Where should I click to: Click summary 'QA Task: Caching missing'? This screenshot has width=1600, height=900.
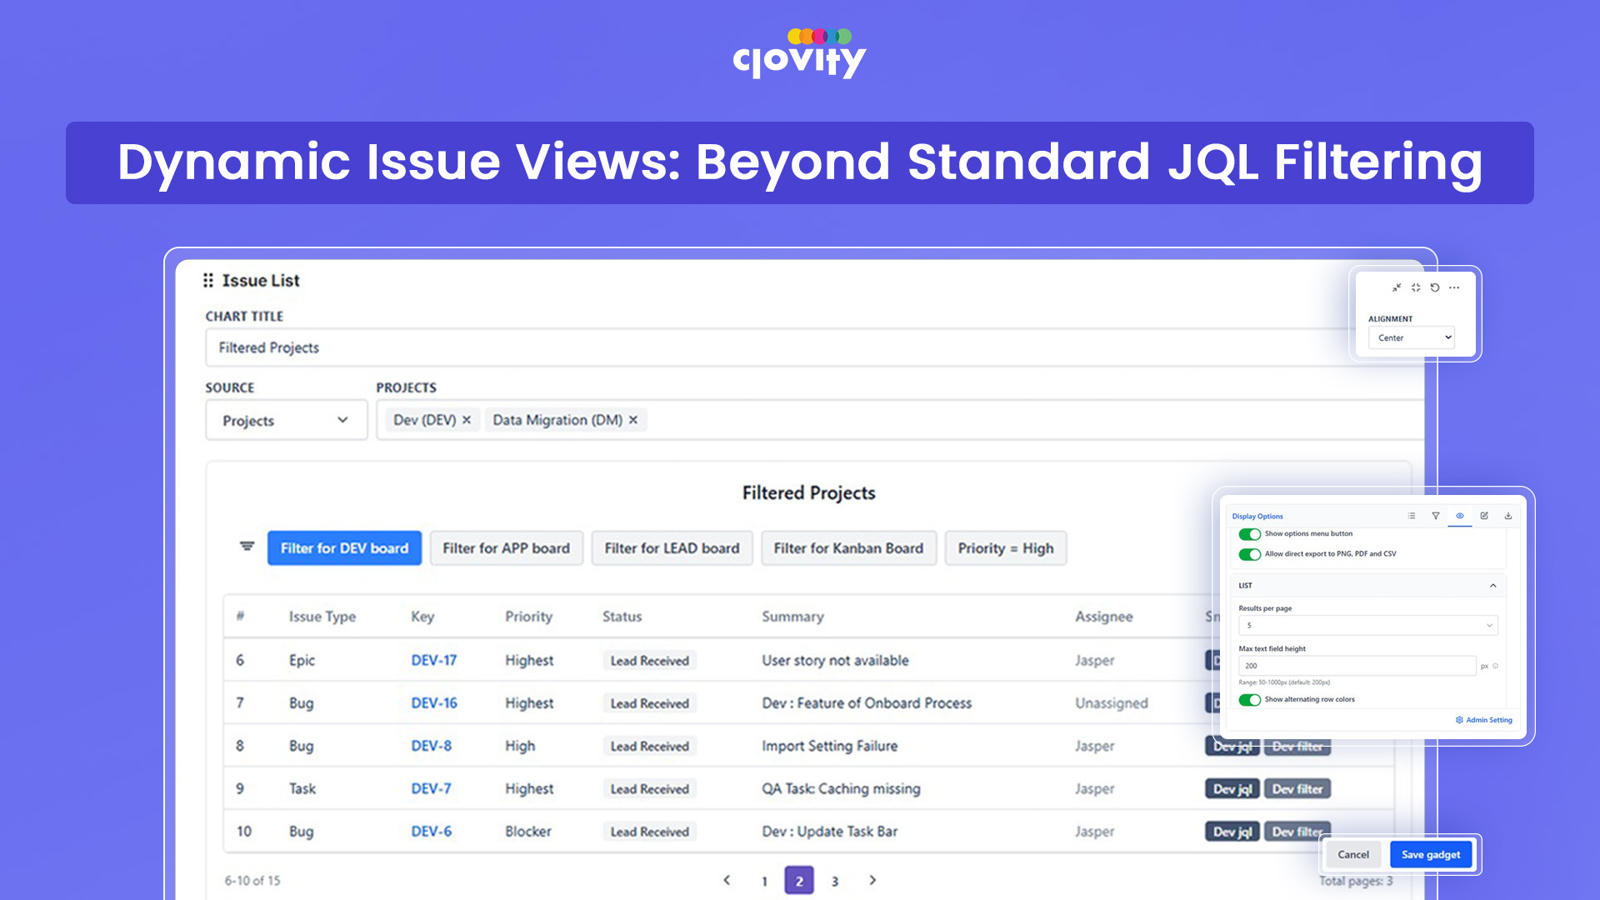pos(841,789)
